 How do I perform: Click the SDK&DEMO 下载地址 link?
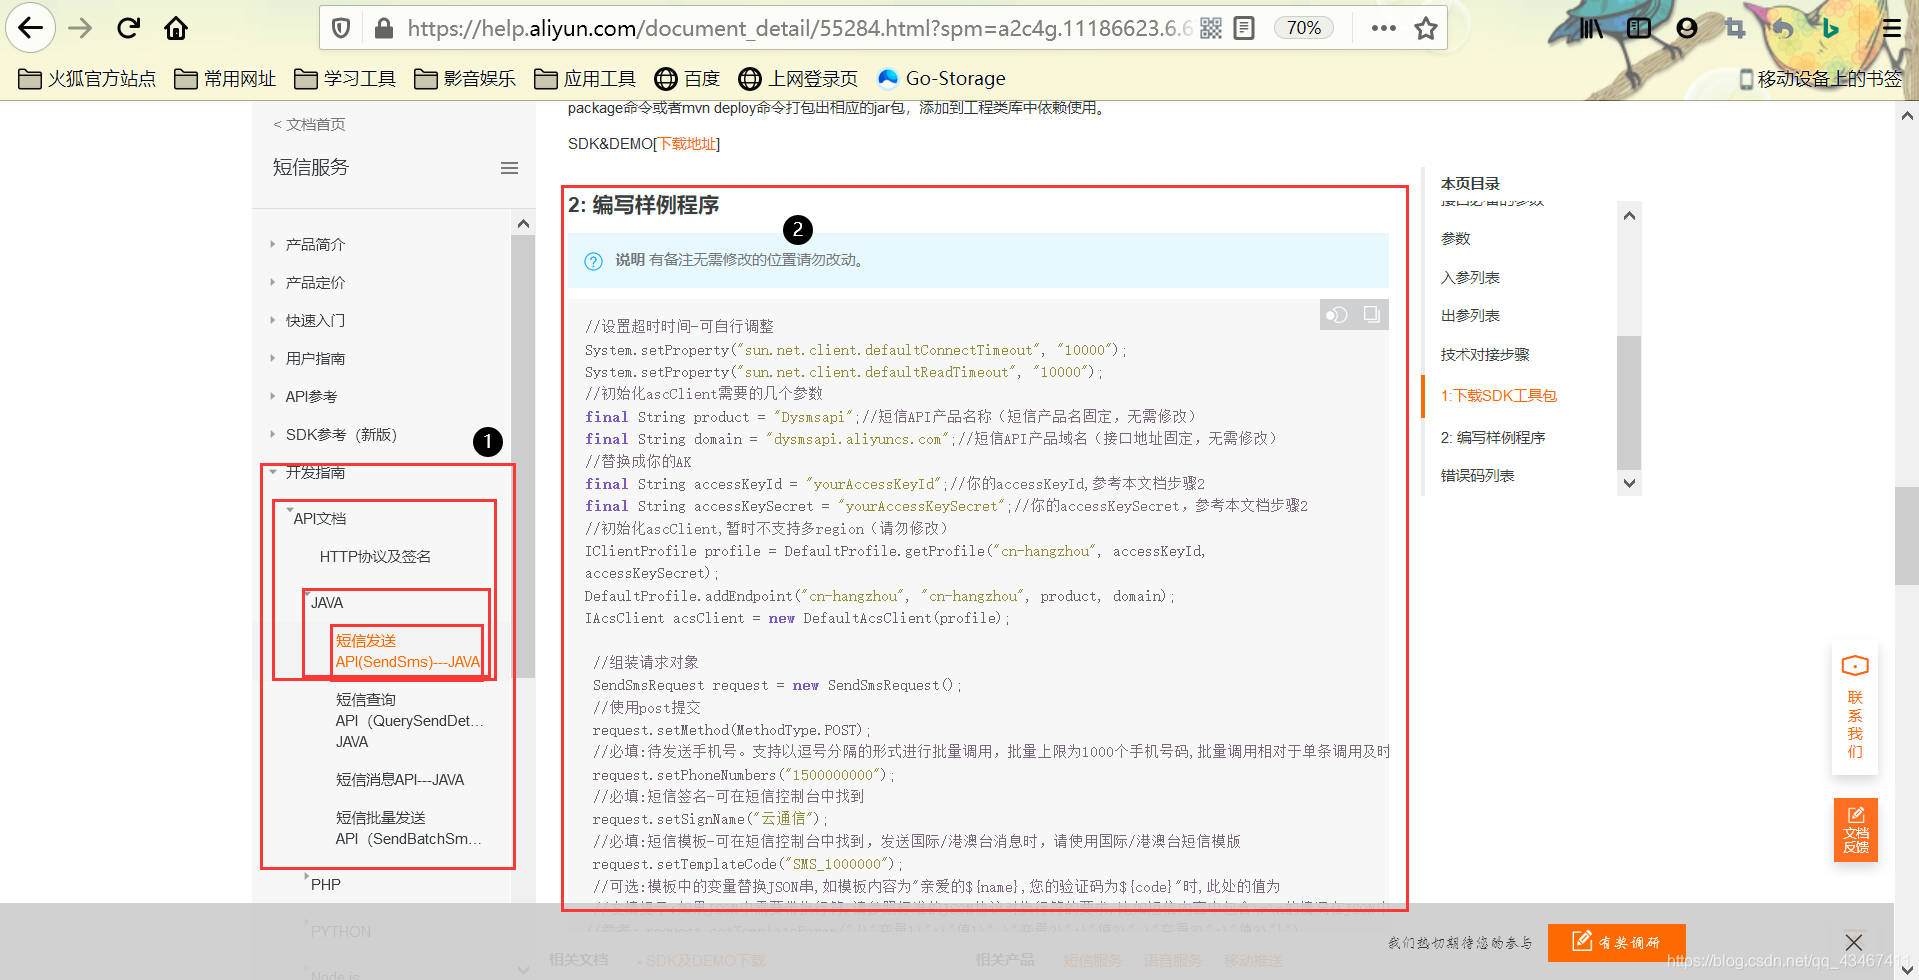tap(687, 144)
